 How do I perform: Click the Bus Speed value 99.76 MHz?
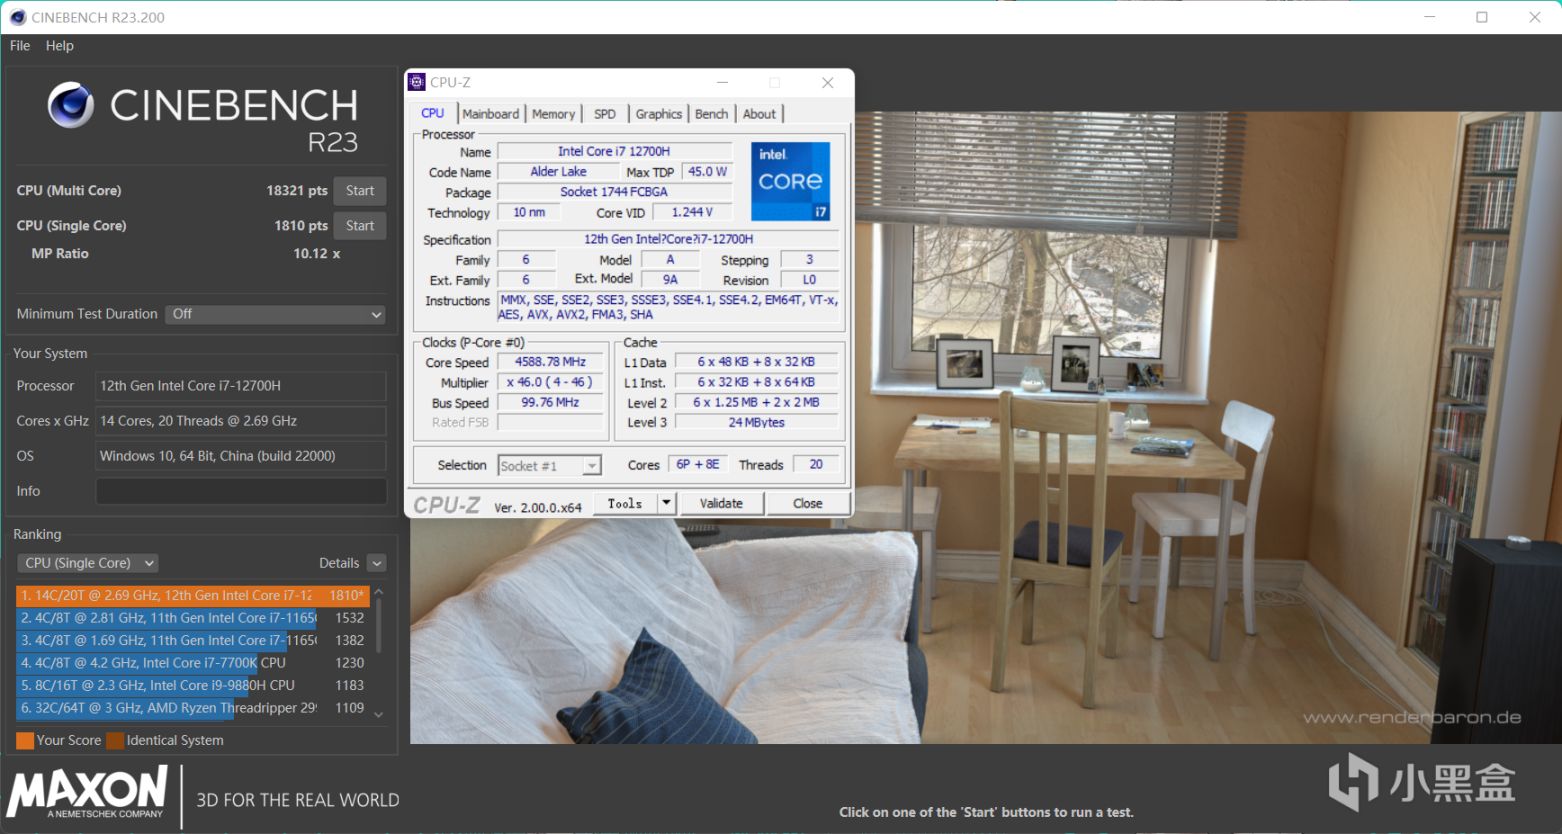[551, 402]
